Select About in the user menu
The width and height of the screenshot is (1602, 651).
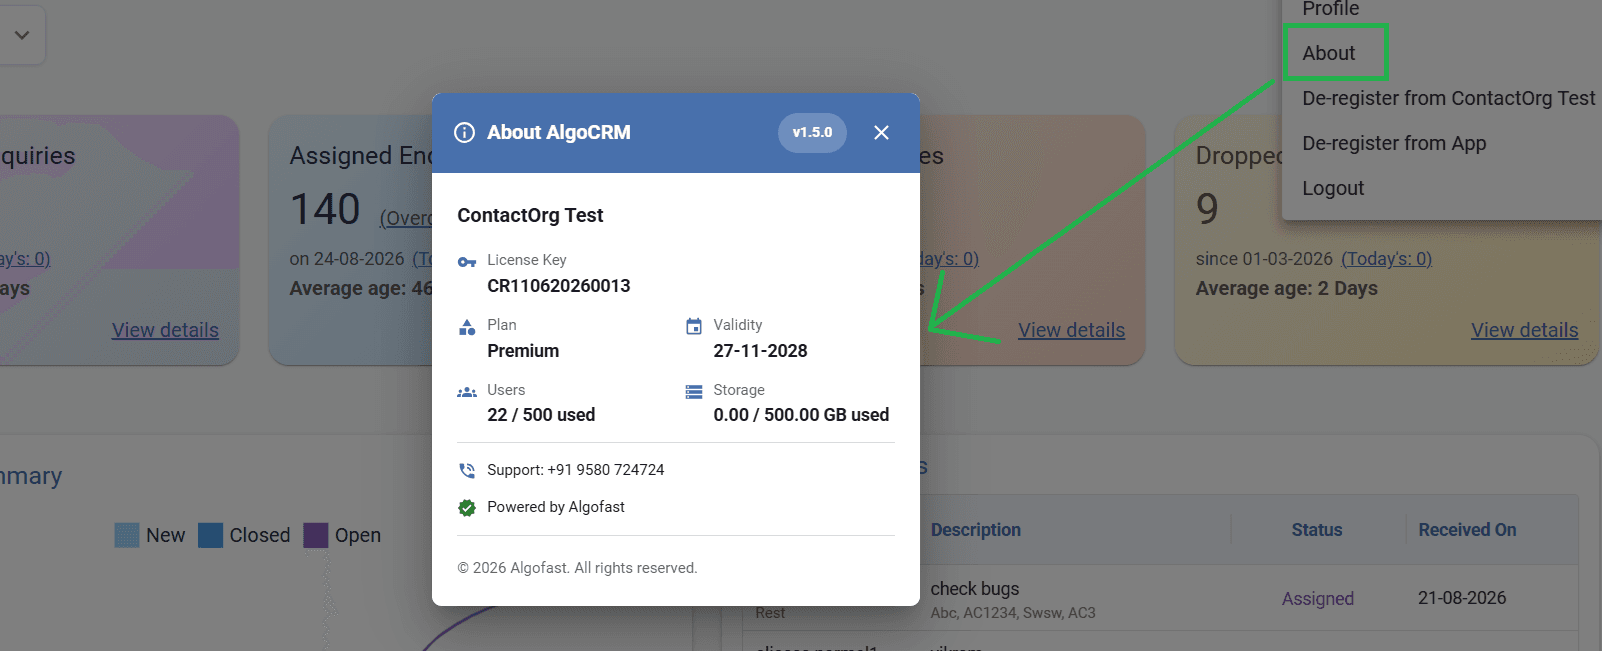coord(1328,53)
